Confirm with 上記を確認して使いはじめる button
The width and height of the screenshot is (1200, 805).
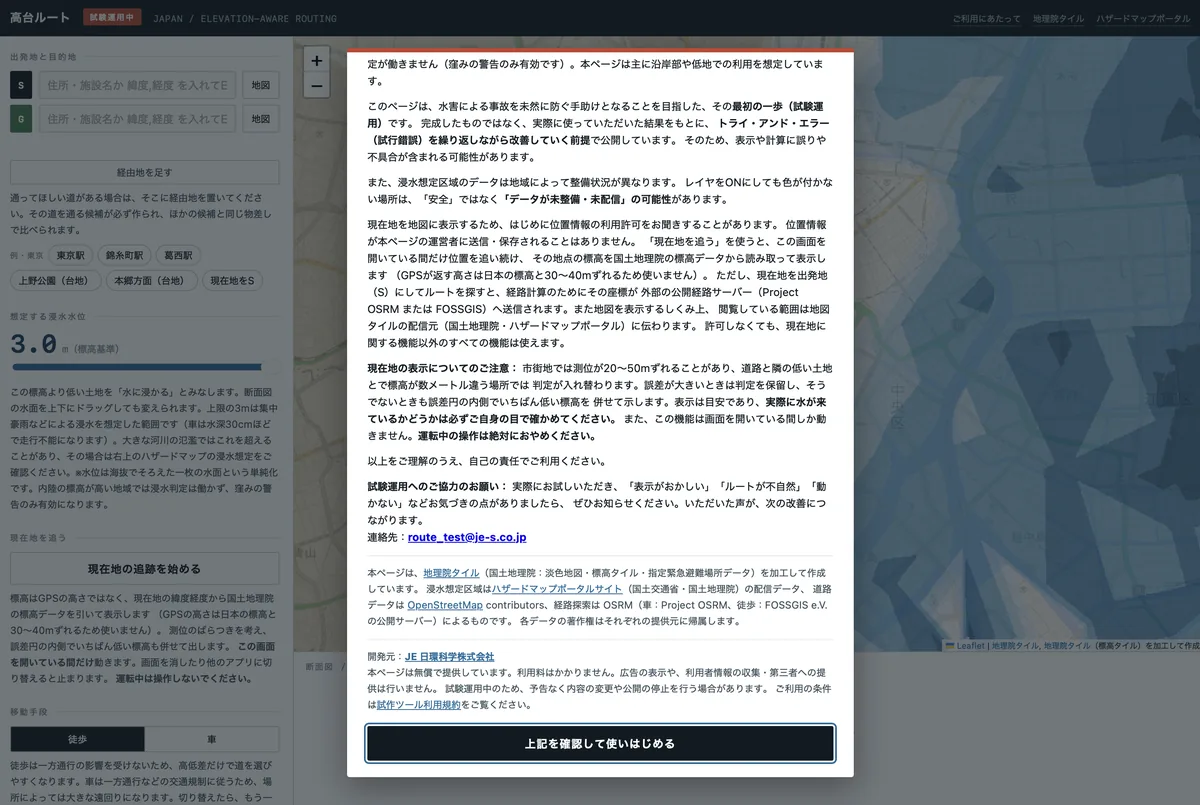tap(600, 744)
